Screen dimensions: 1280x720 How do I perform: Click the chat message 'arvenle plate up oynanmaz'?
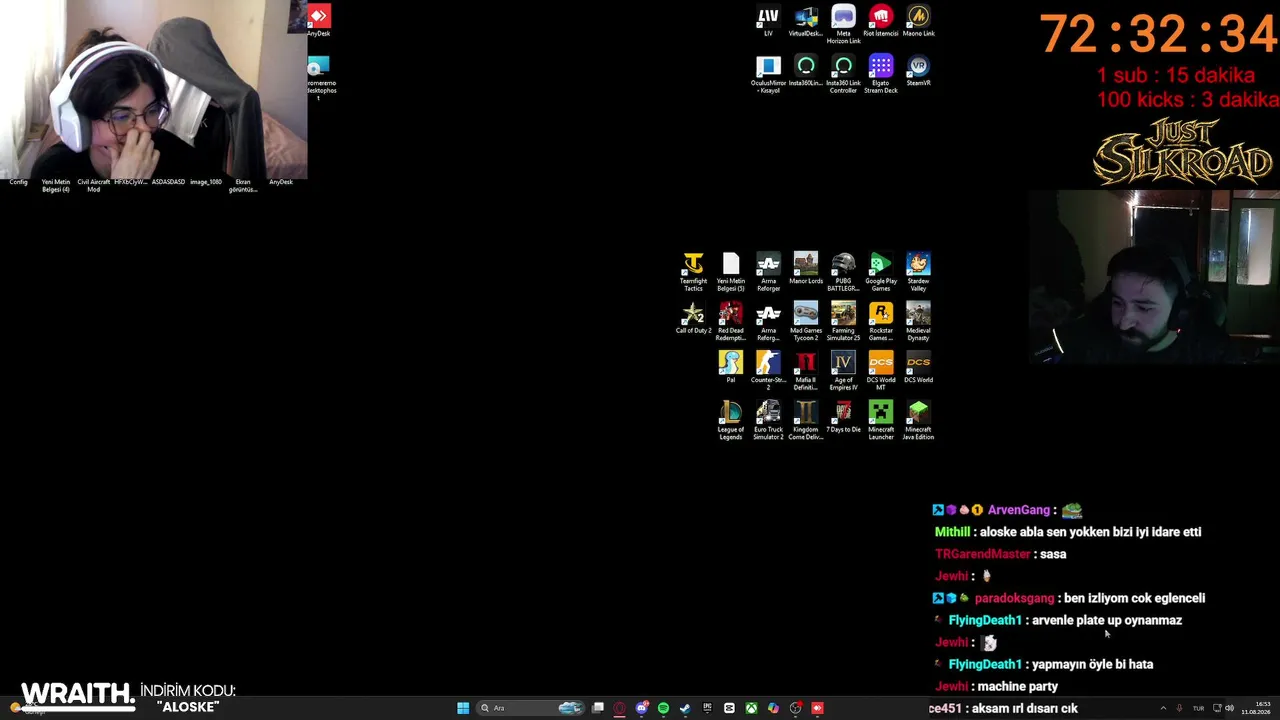tap(1107, 620)
